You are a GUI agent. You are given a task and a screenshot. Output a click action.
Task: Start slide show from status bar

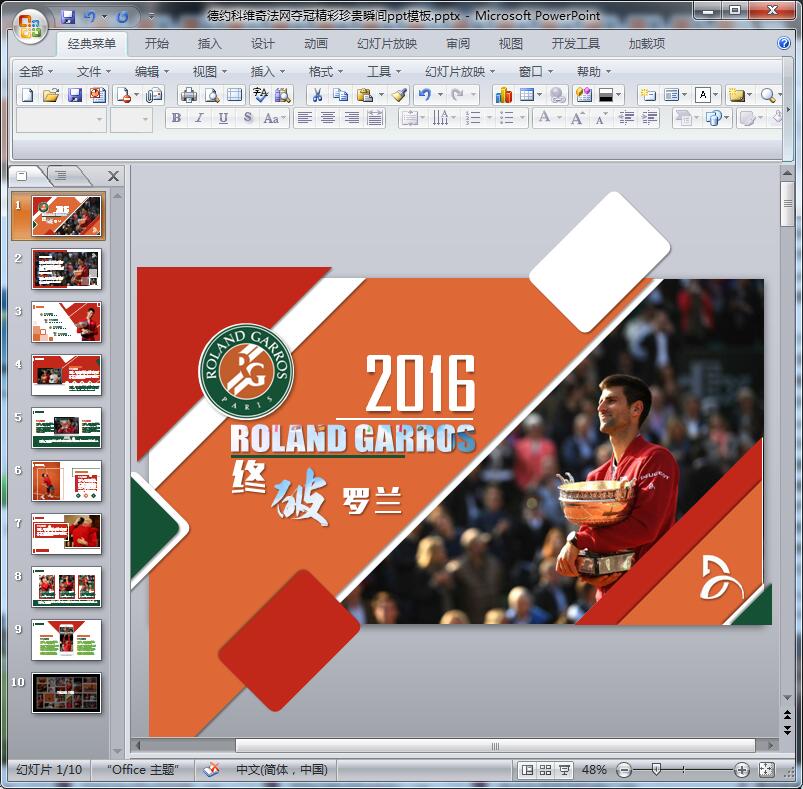click(564, 770)
